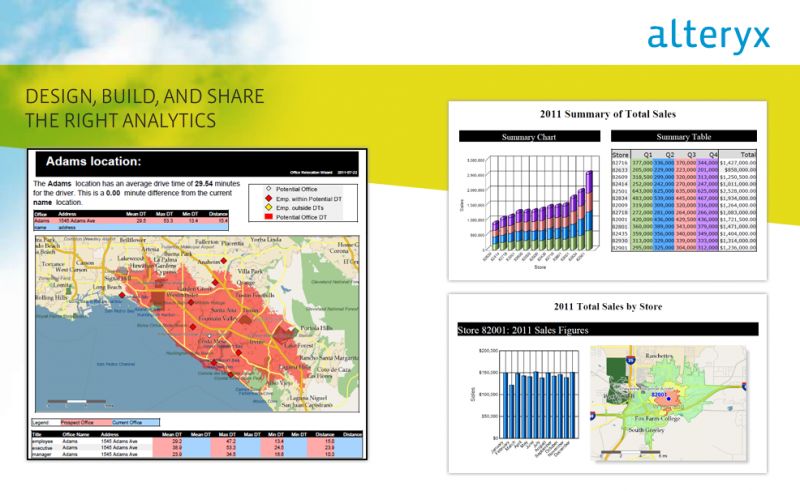This screenshot has height=491, width=800.
Task: Click the red diamond 'Emp. within Potential DT' icon
Action: [x=268, y=198]
